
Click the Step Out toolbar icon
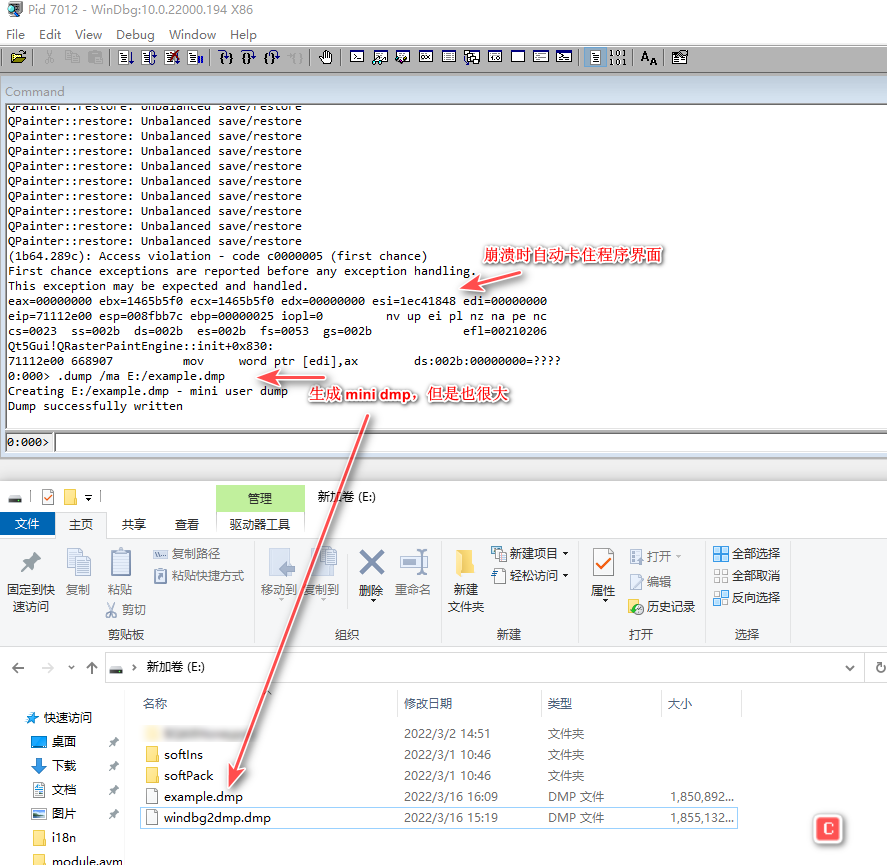272,57
